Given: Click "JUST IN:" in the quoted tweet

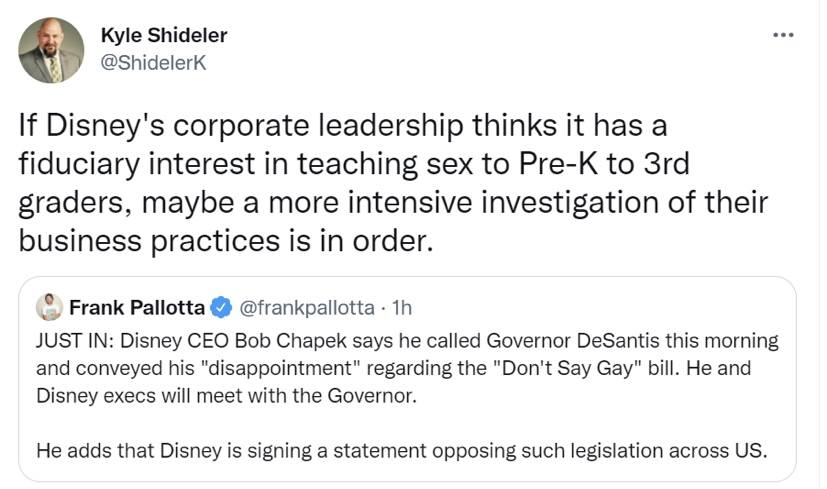Looking at the screenshot, I should point(68,341).
